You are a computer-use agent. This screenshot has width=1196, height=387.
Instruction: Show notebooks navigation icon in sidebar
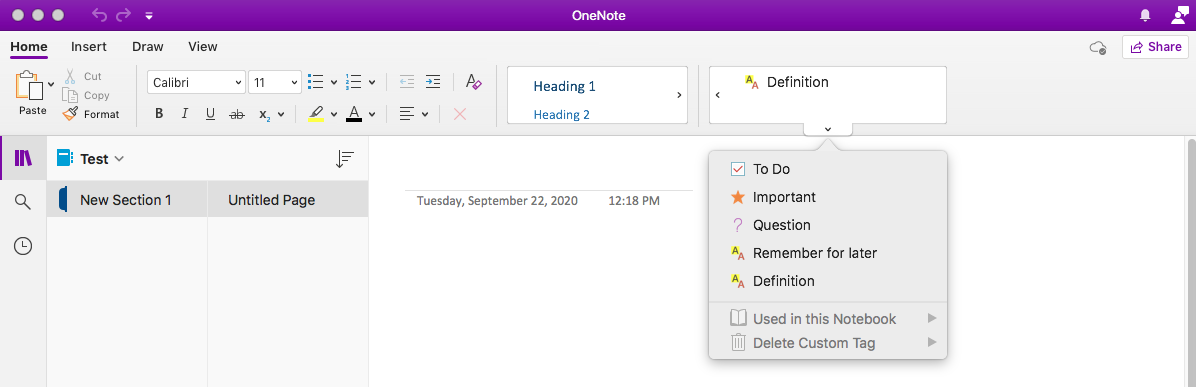coord(24,159)
